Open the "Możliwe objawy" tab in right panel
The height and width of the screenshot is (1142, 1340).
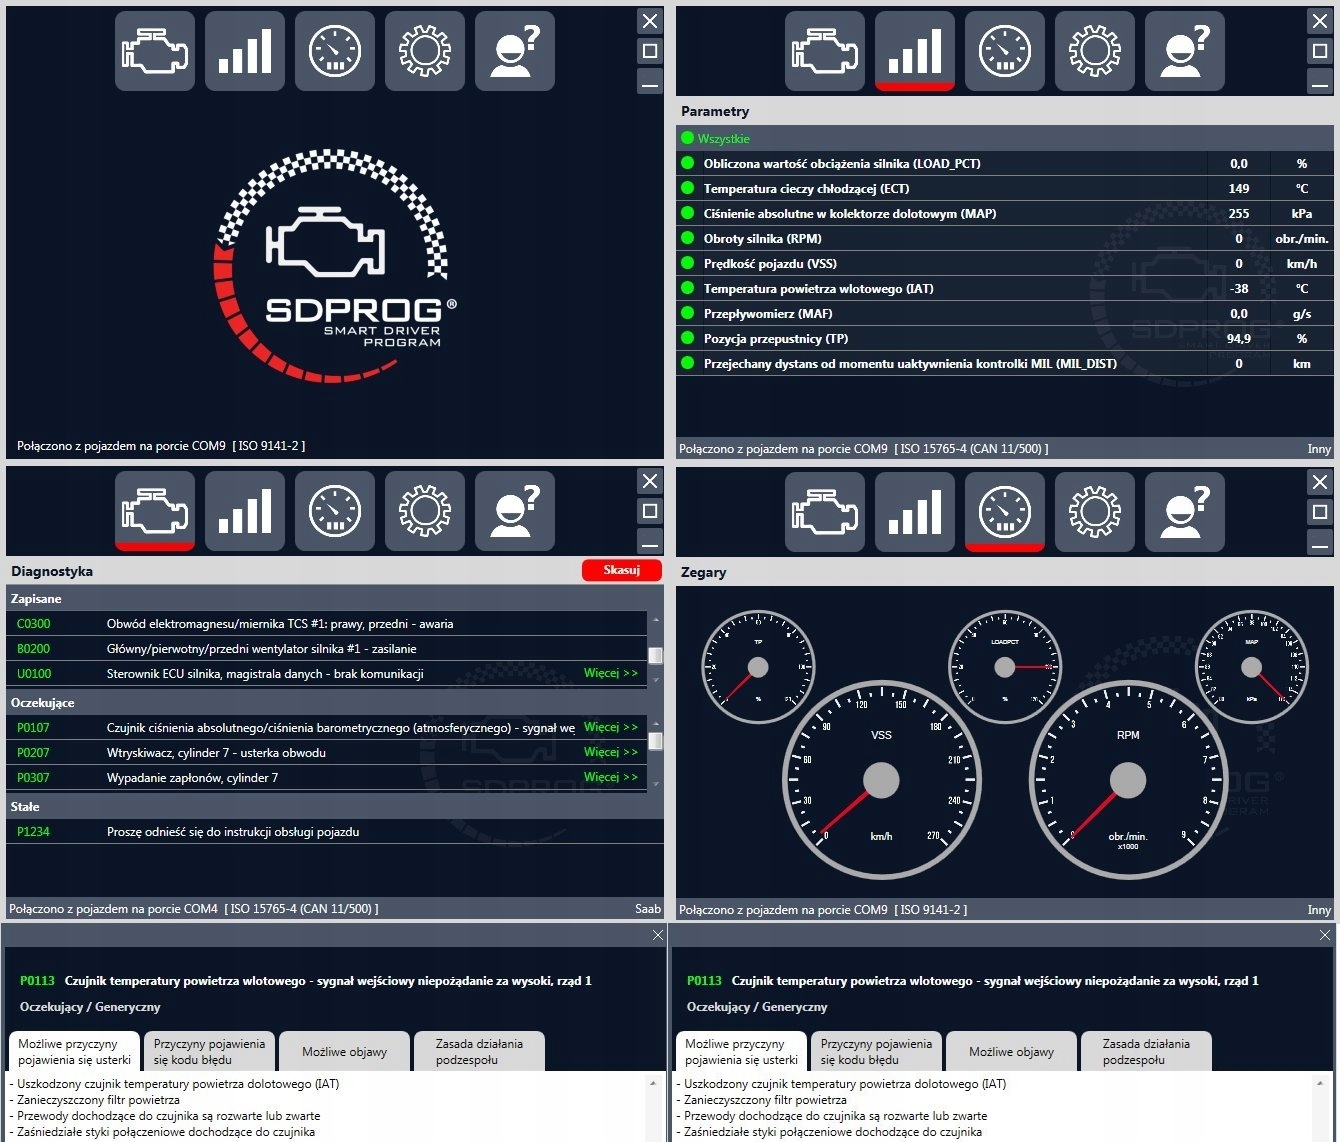(1011, 1052)
